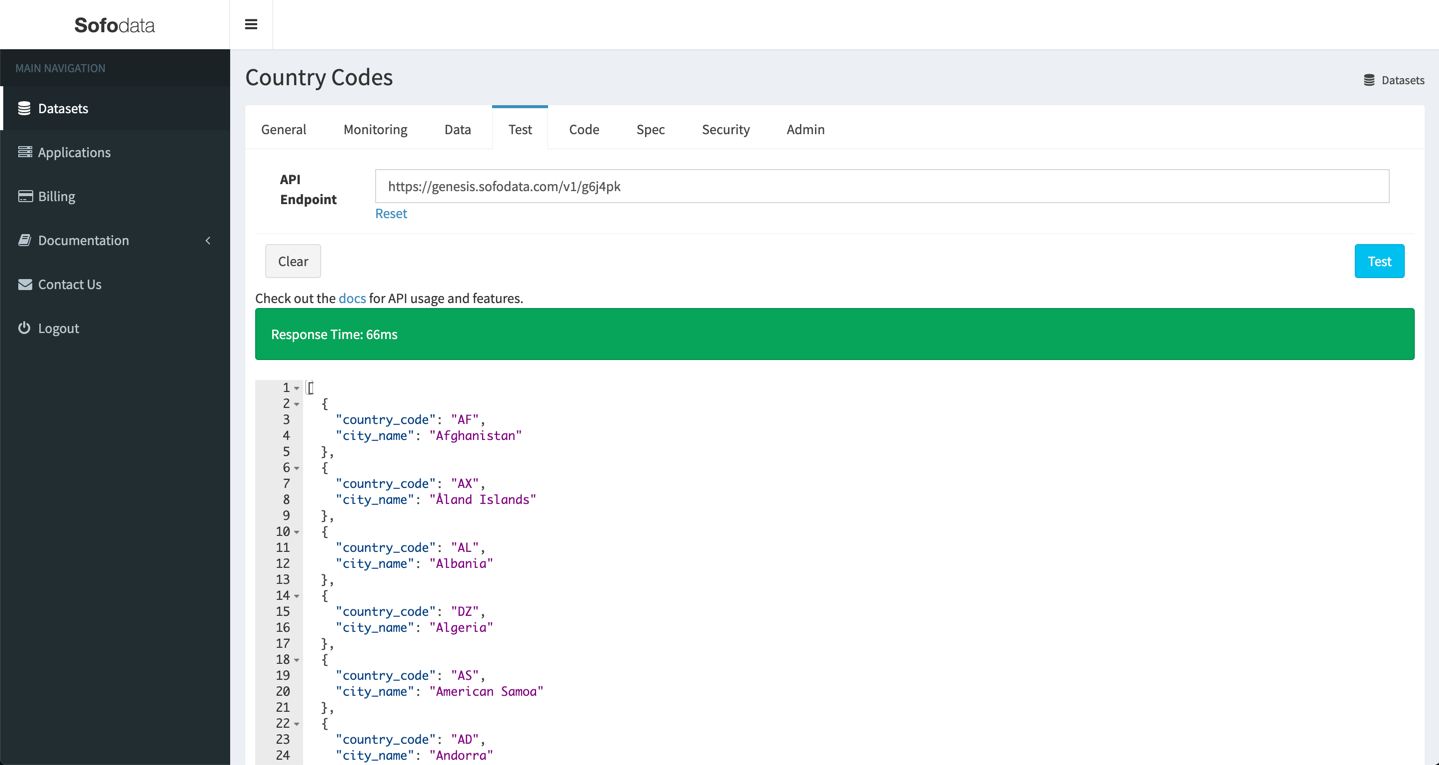
Task: Open the General tab
Action: pos(284,129)
